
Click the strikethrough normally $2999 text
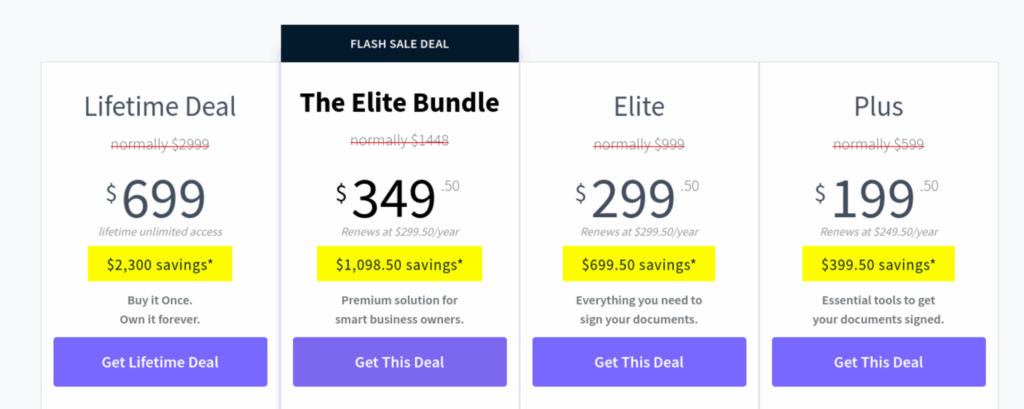[160, 144]
